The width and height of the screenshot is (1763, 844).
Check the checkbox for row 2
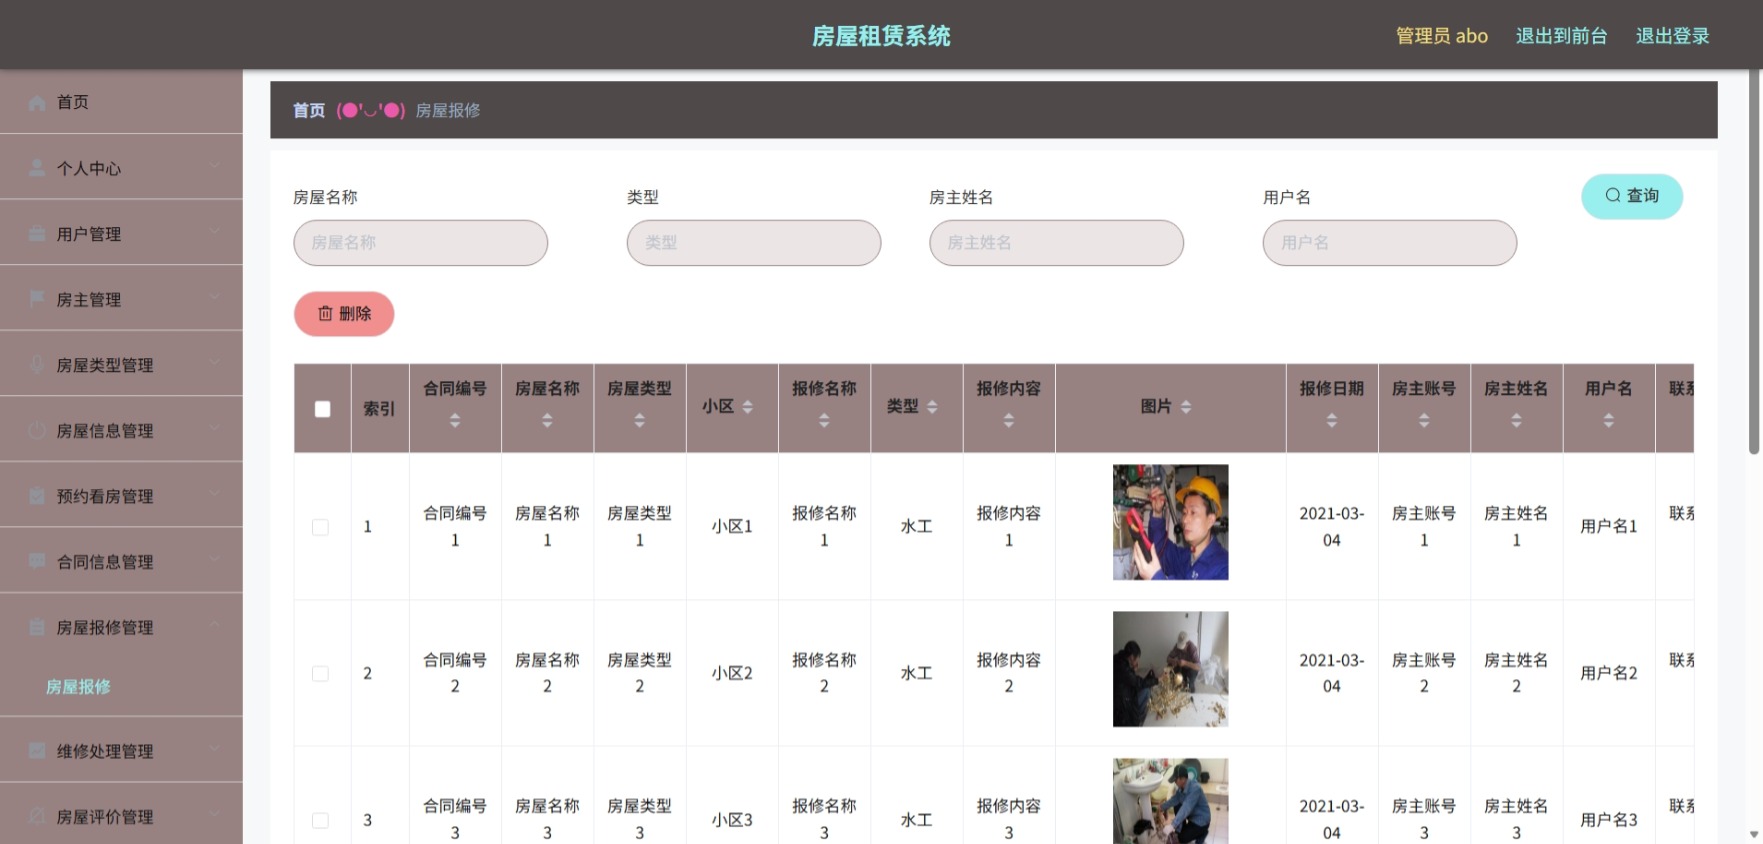point(320,674)
